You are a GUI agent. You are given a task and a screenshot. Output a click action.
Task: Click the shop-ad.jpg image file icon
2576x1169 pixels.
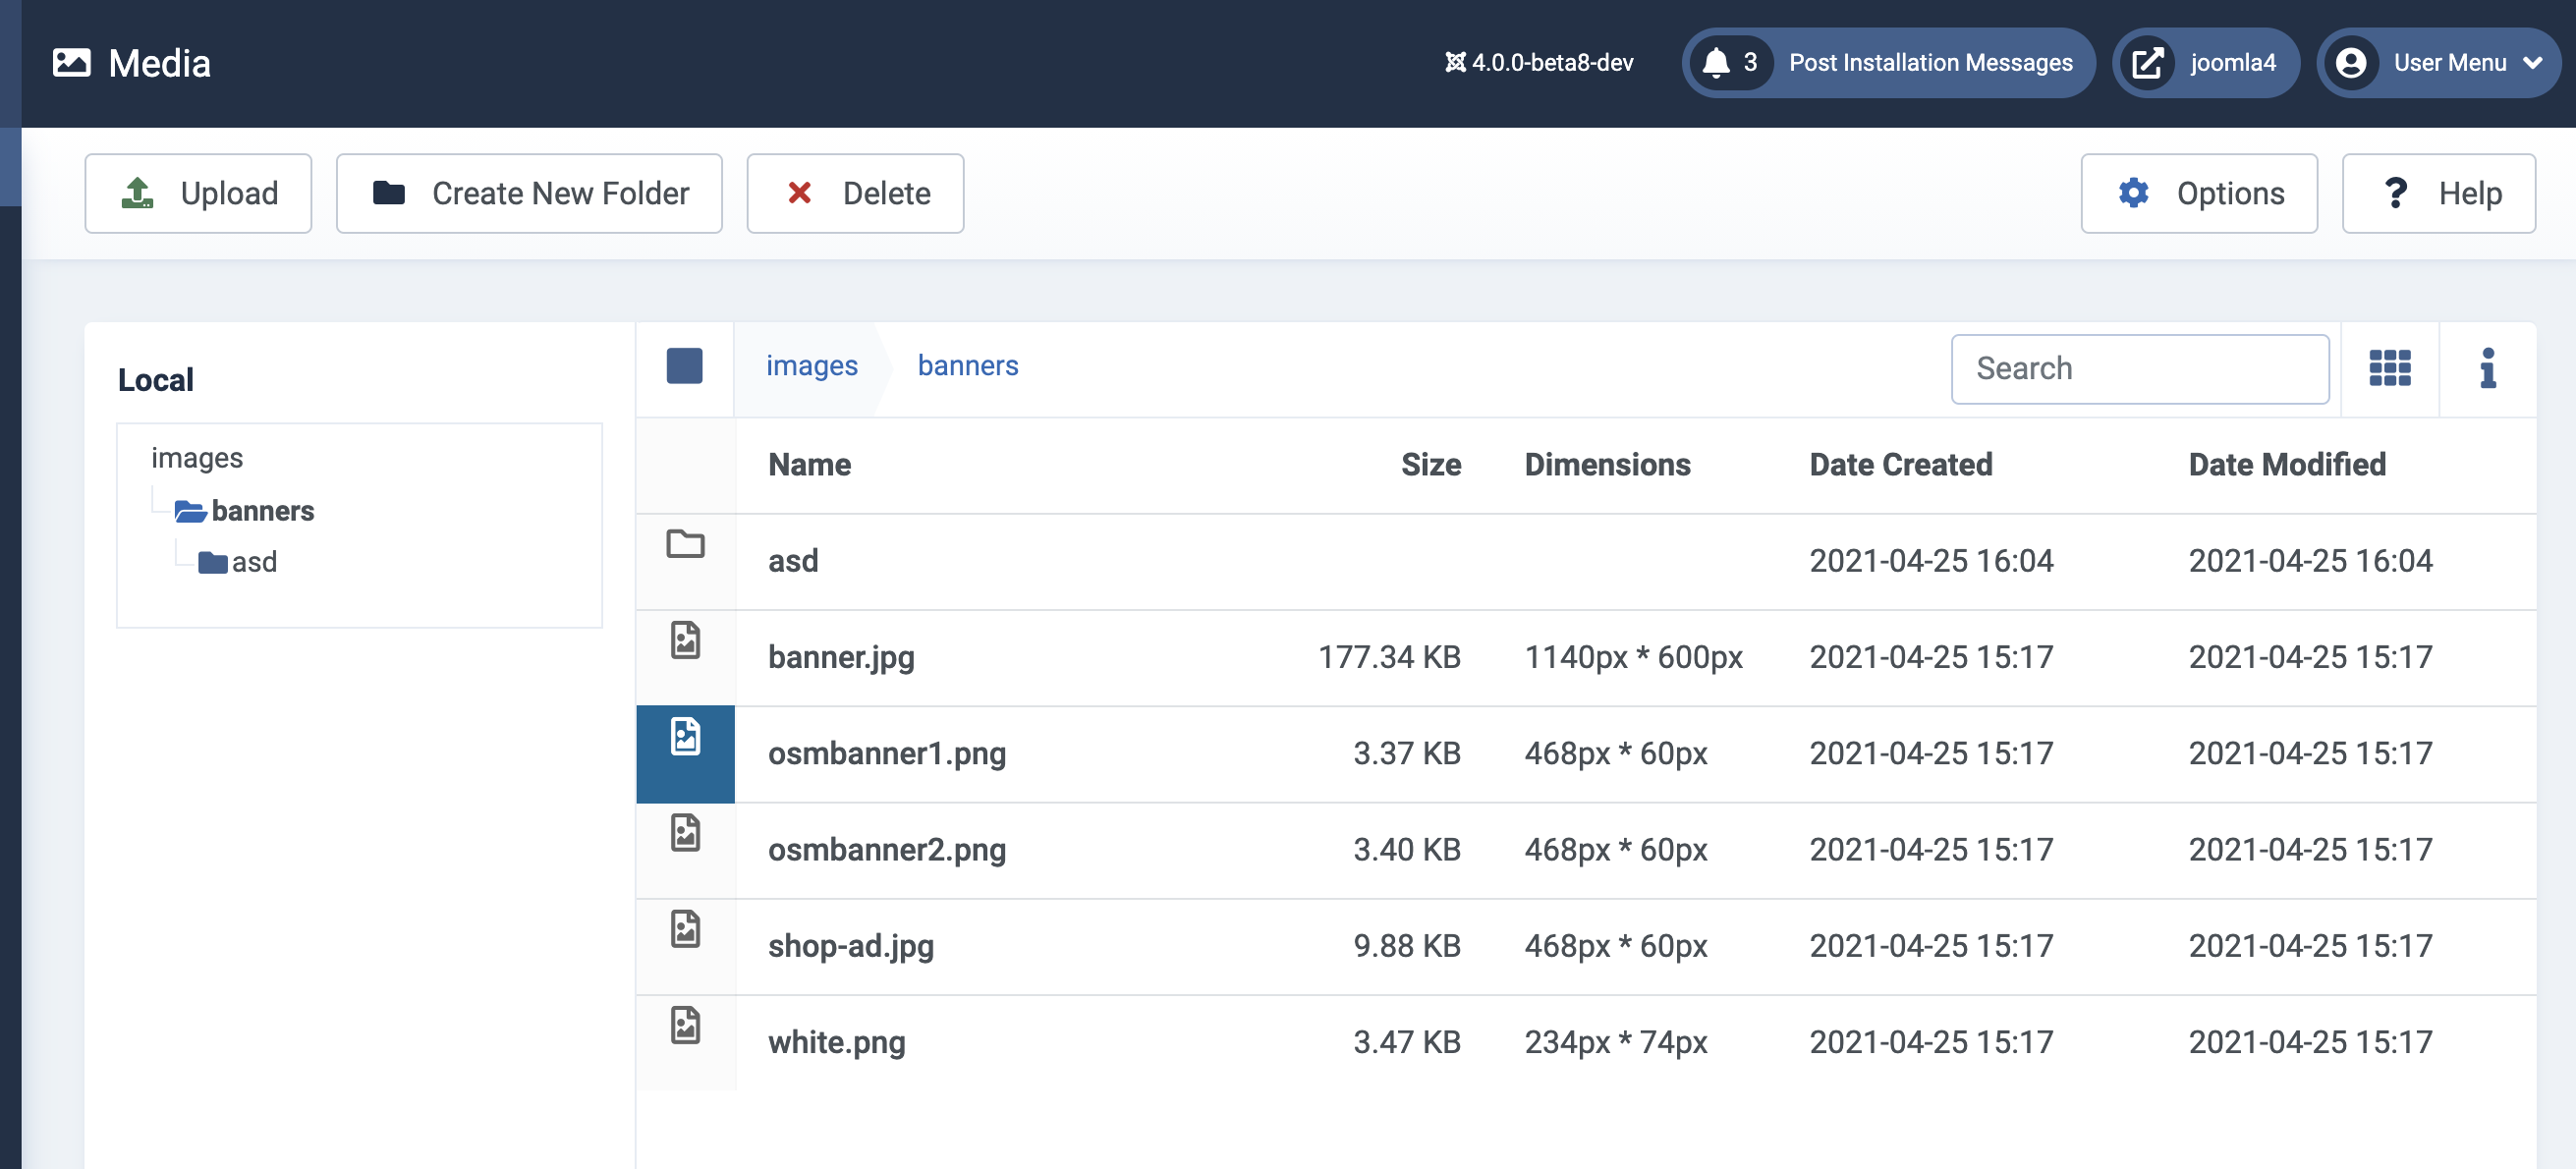pyautogui.click(x=685, y=929)
